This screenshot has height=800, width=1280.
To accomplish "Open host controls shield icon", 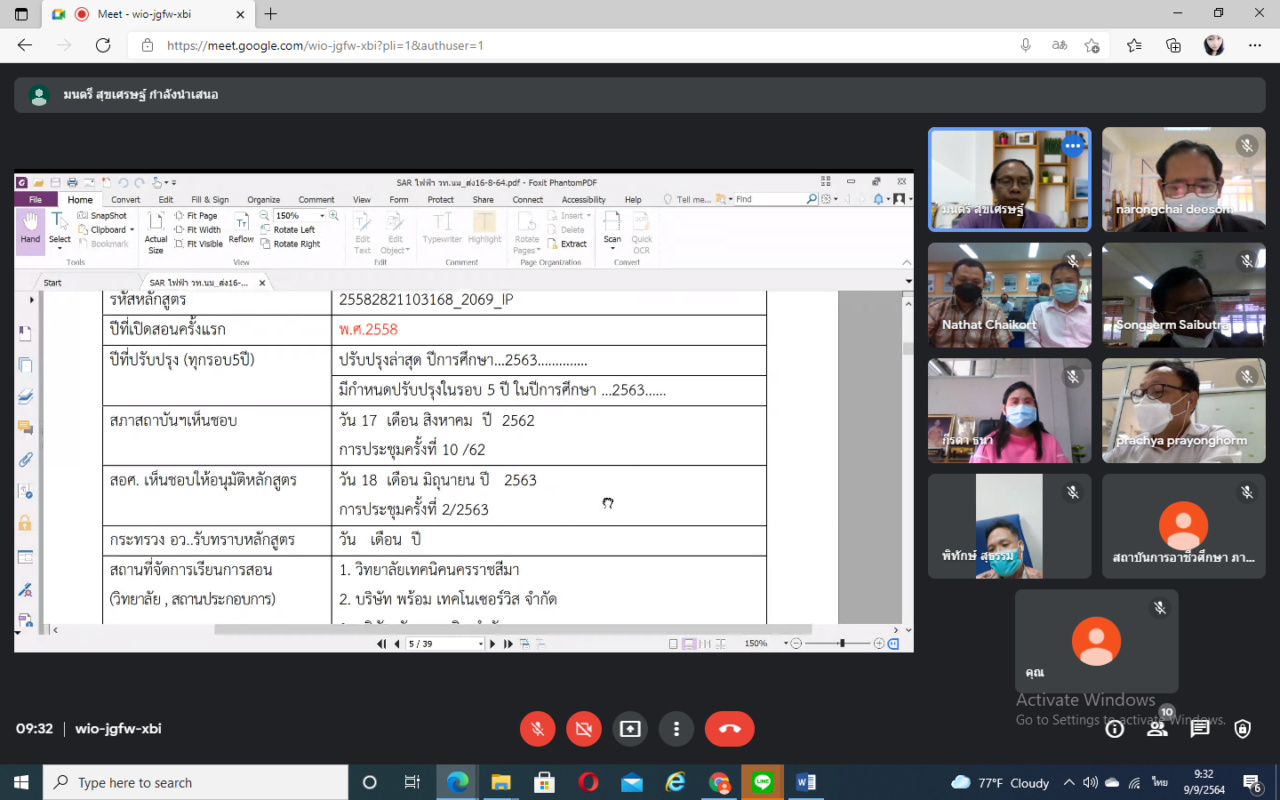I will (x=1243, y=729).
